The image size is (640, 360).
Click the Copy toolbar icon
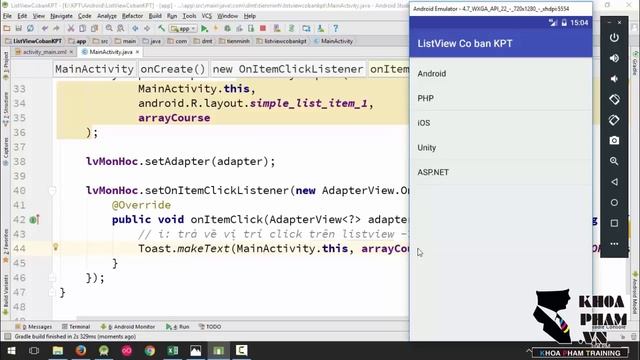click(82, 29)
